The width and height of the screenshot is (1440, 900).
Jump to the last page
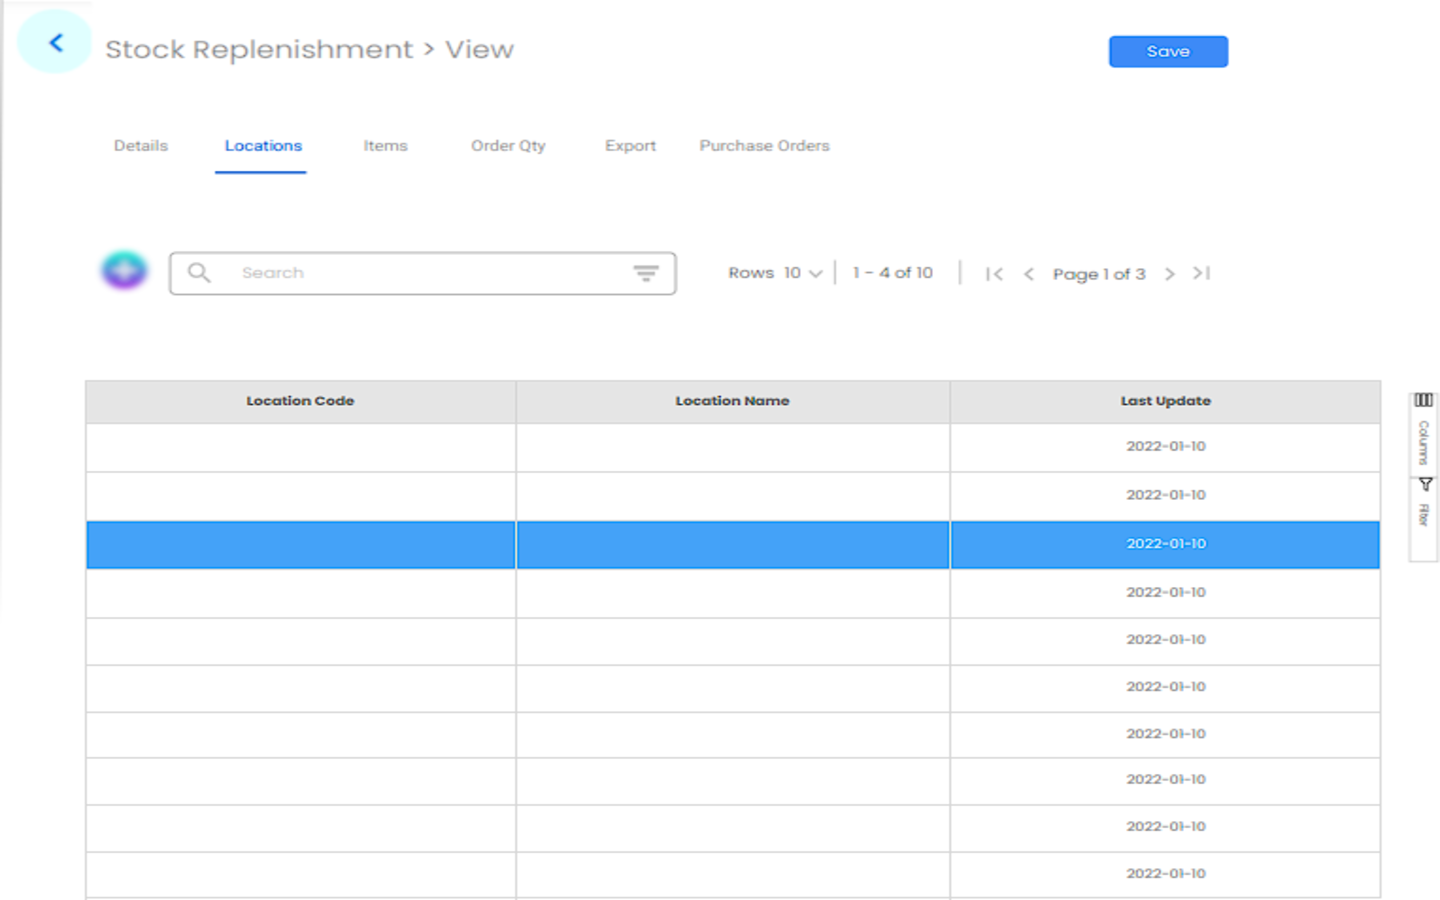click(x=1202, y=274)
